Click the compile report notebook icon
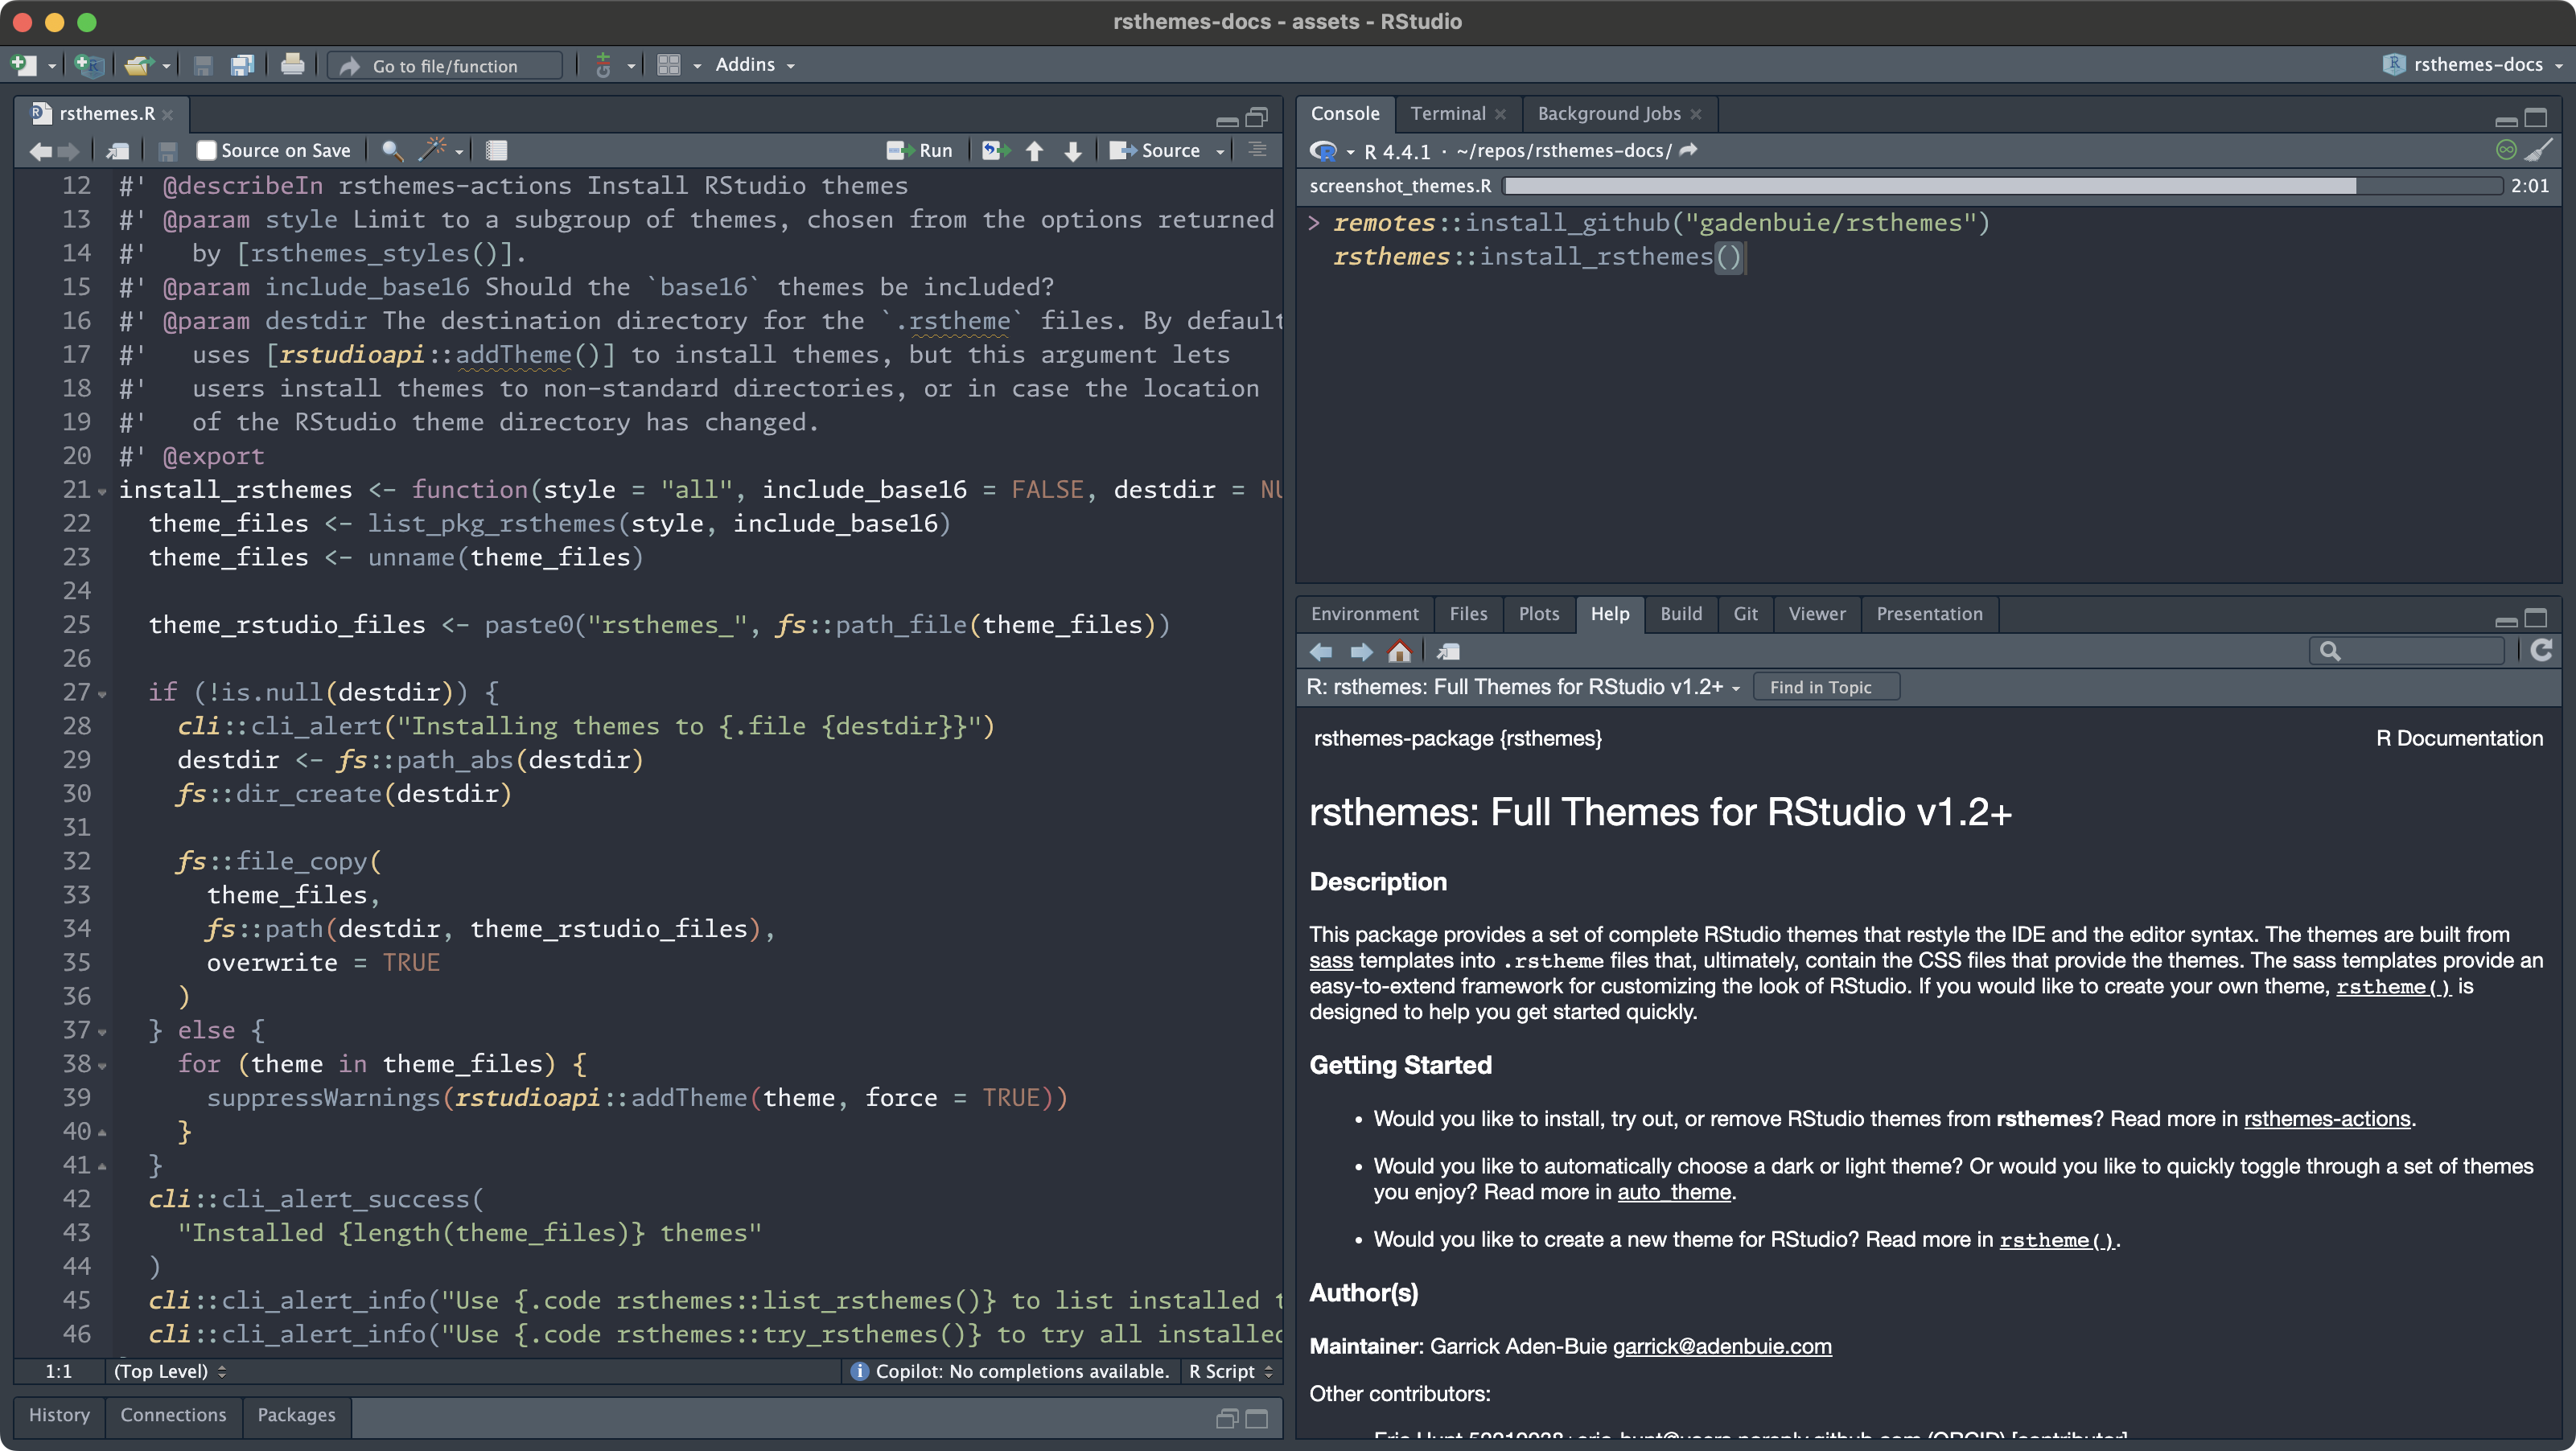Screen dimensions: 2576x1451 [x=496, y=150]
